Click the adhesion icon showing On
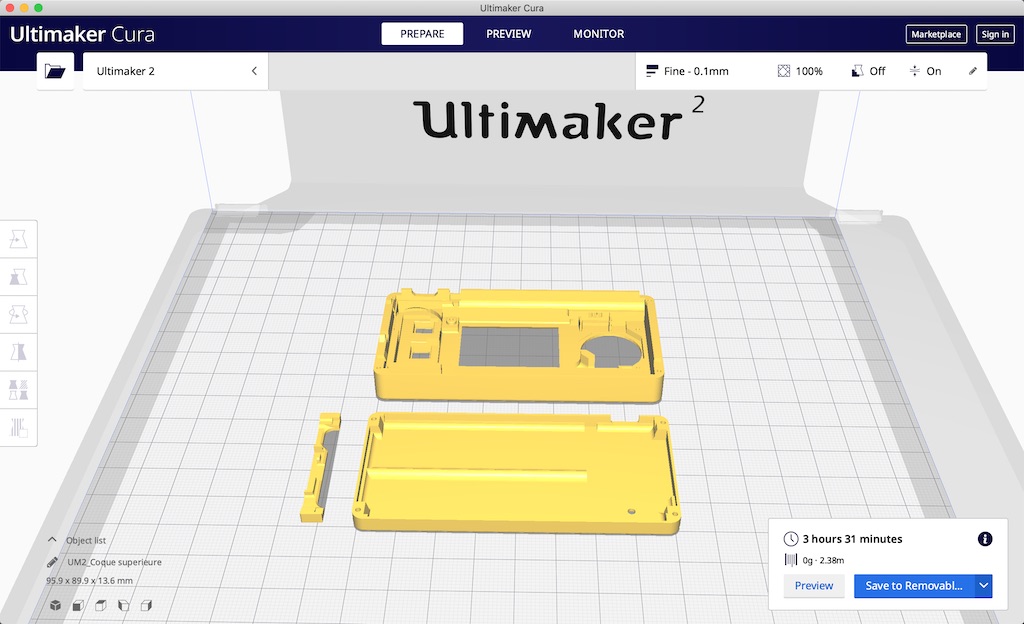 [914, 71]
